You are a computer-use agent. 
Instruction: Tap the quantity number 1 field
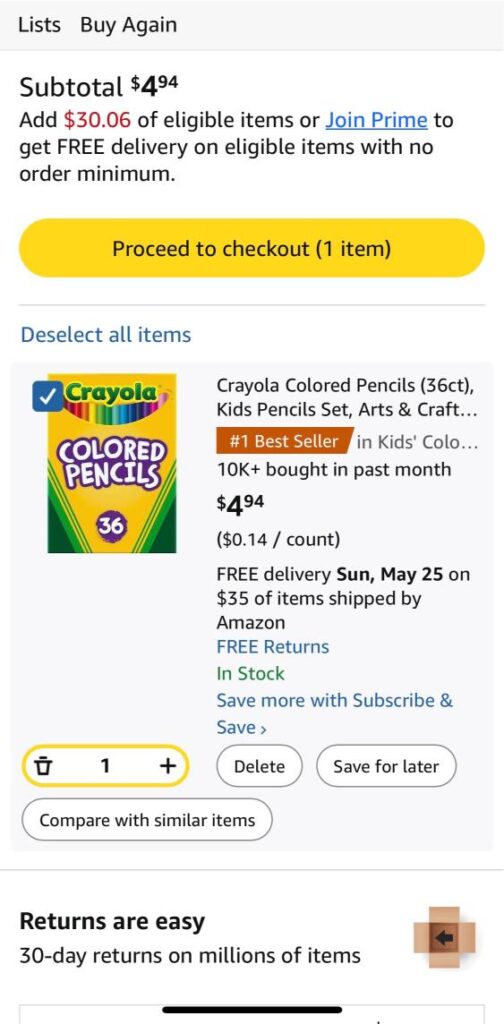pos(104,765)
